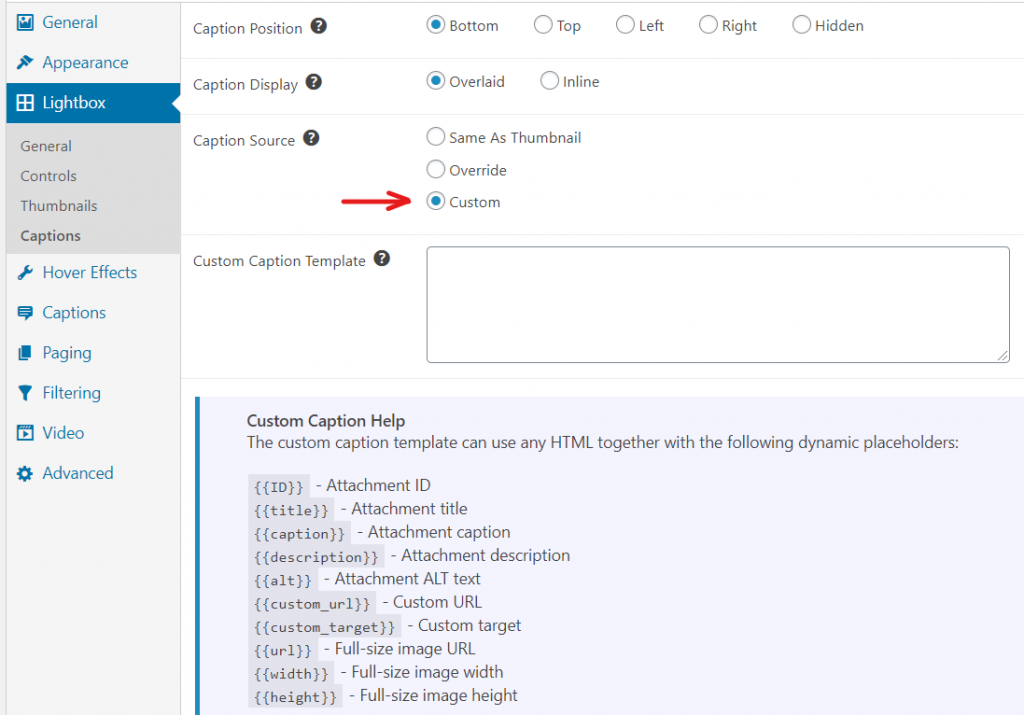
Task: Set caption source to Override
Action: pos(435,169)
